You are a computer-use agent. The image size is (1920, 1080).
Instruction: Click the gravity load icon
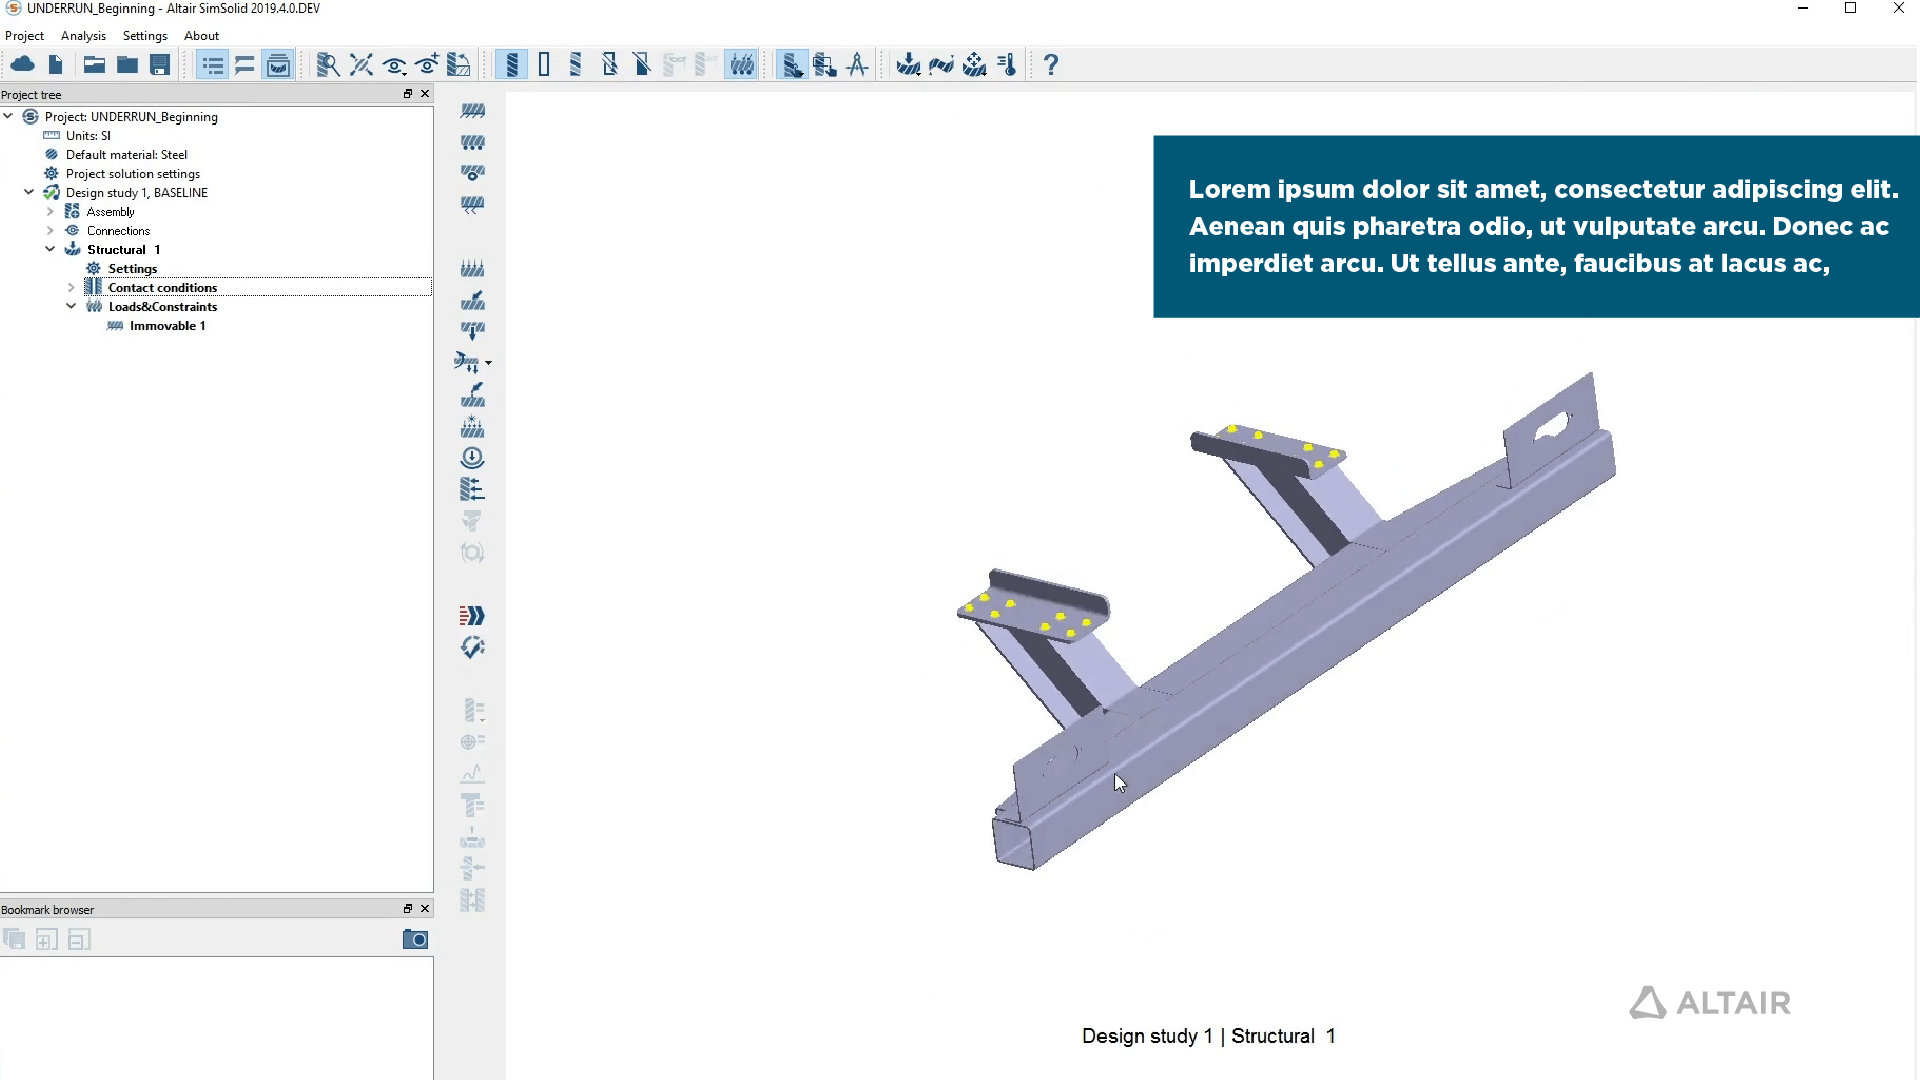pyautogui.click(x=472, y=458)
